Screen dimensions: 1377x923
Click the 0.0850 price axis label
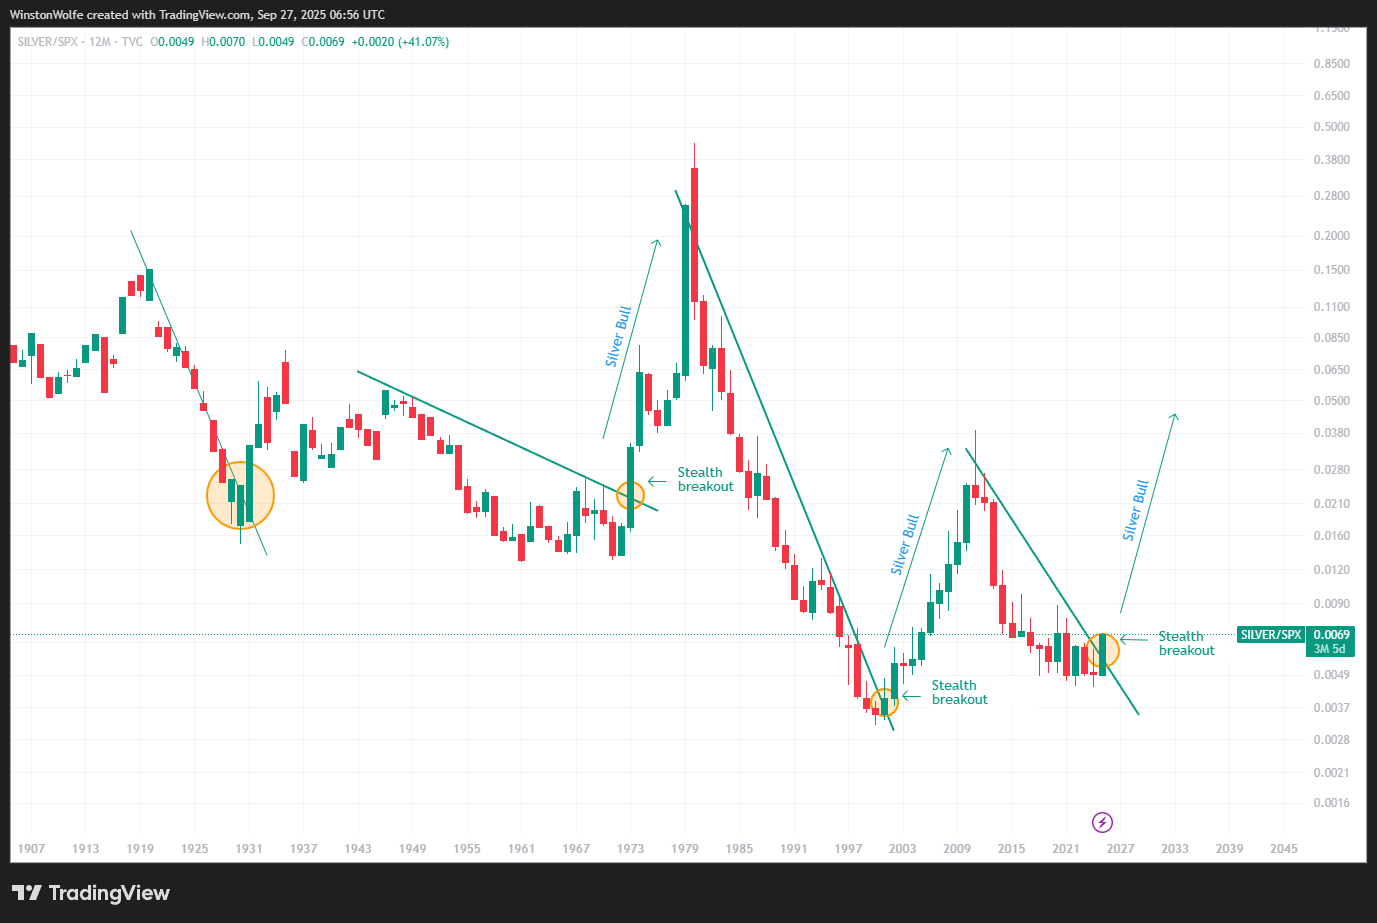coord(1331,338)
